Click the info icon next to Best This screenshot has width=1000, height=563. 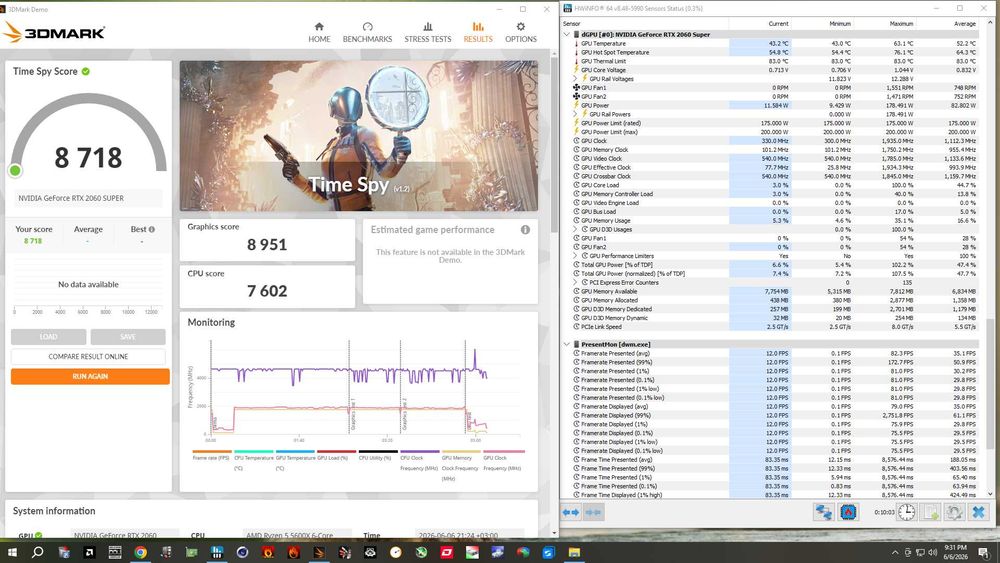[152, 230]
